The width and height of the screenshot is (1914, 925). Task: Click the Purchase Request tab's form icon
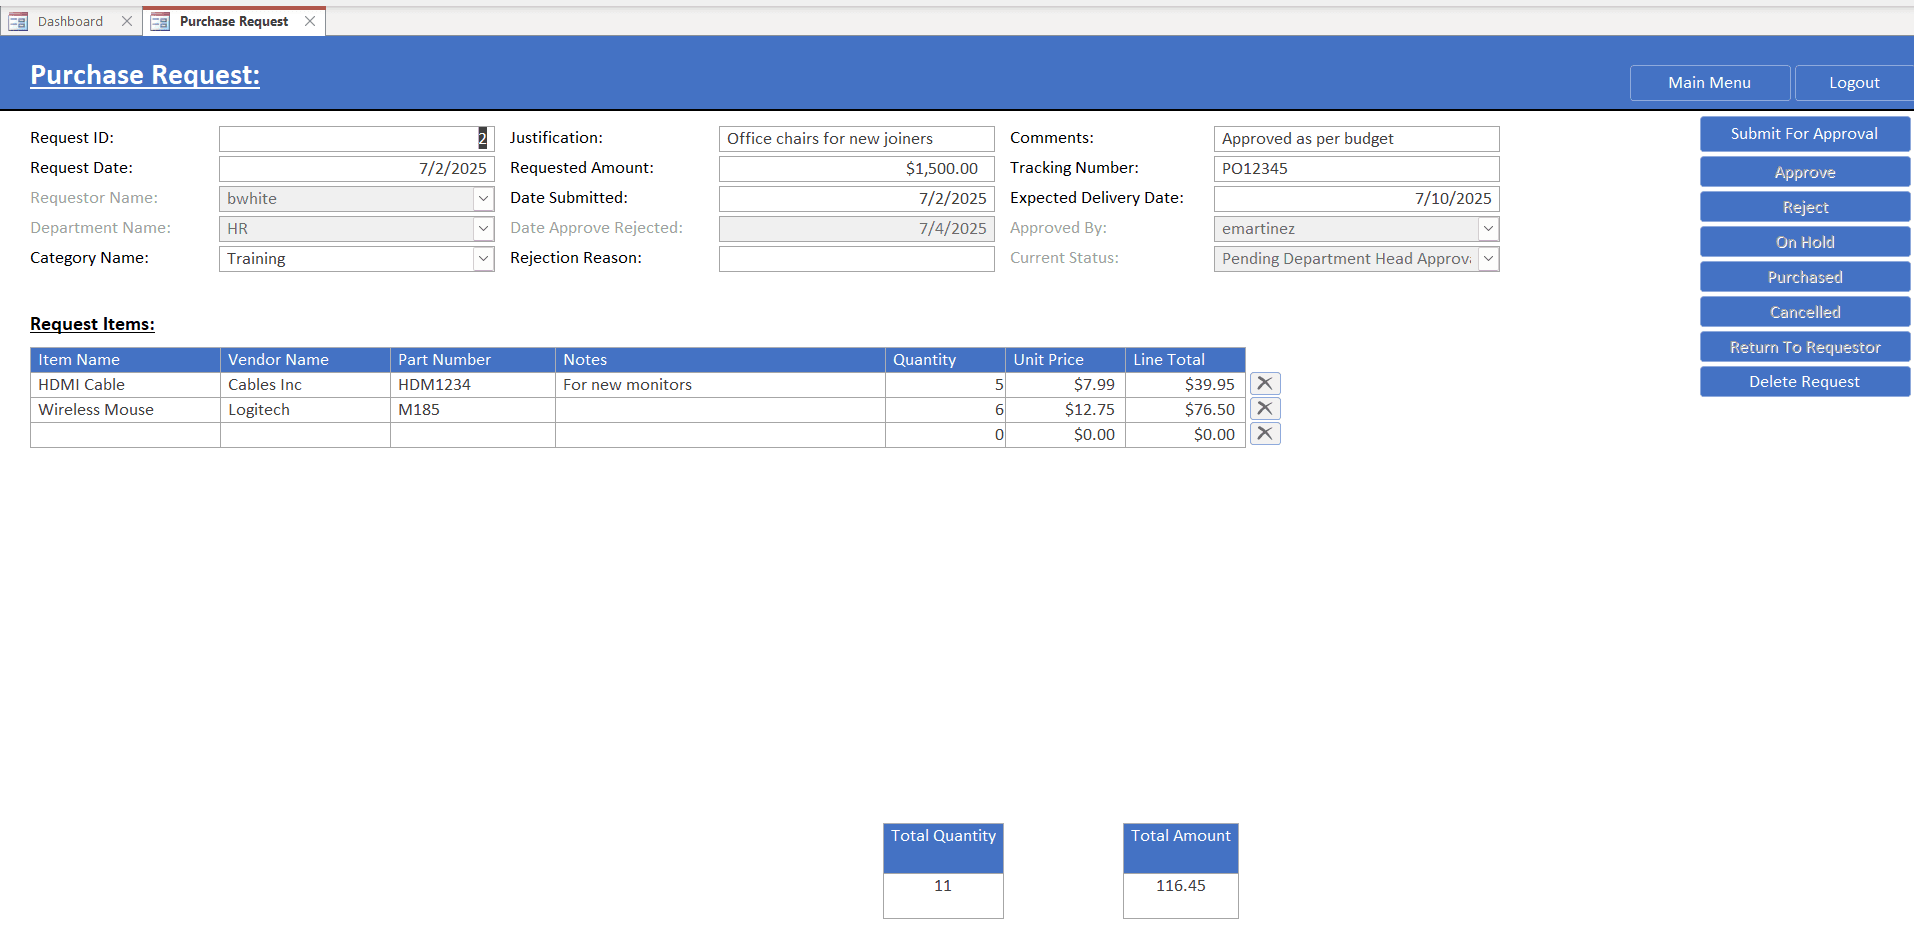click(160, 20)
